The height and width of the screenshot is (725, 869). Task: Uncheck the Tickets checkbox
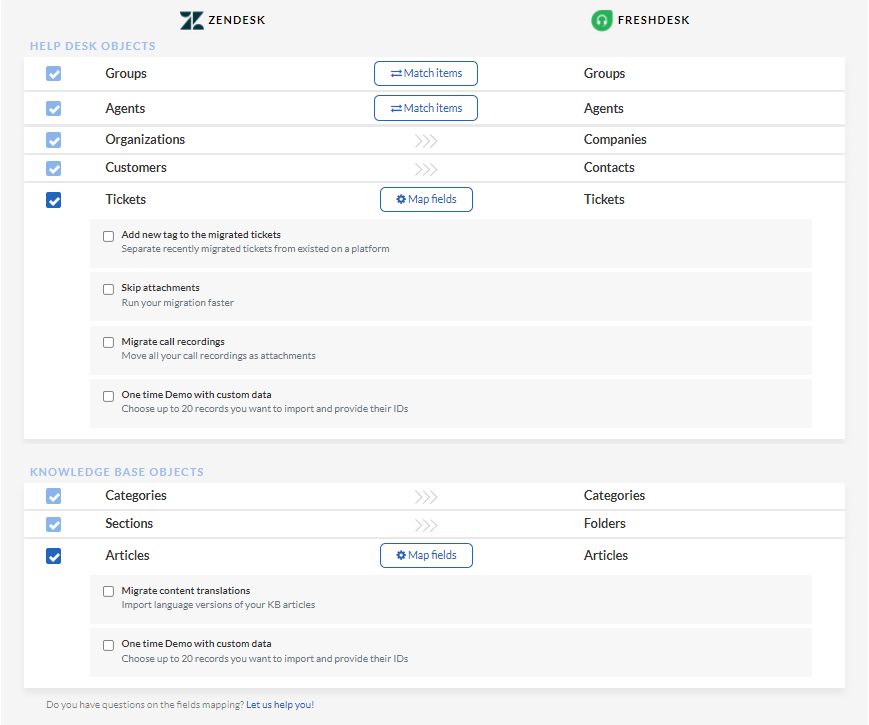[54, 200]
